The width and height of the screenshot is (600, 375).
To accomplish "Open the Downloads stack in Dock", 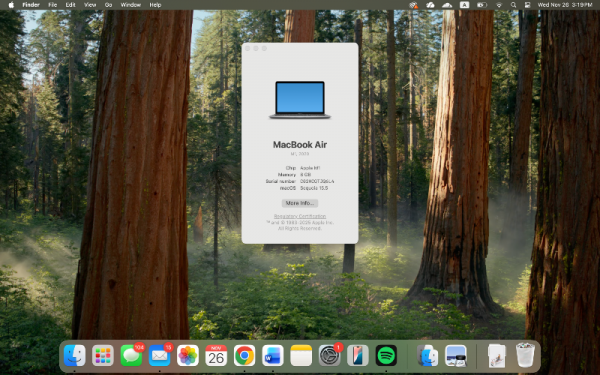I will [x=497, y=355].
